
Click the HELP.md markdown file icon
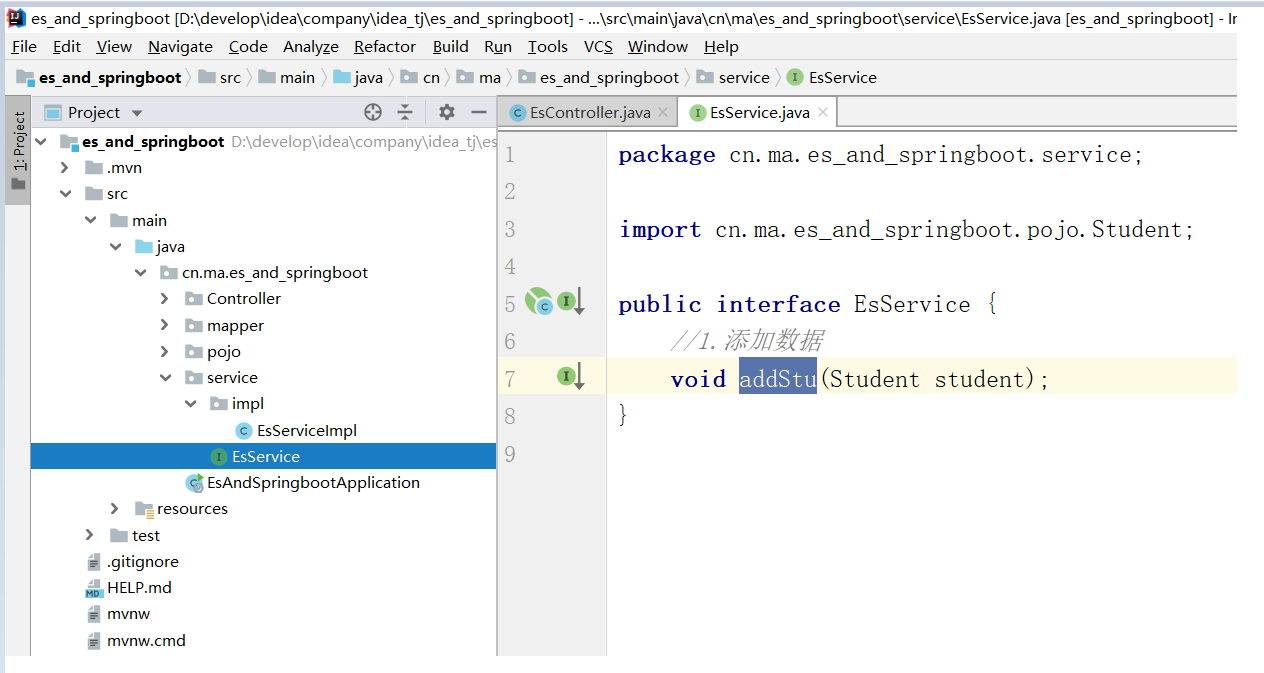(x=94, y=588)
